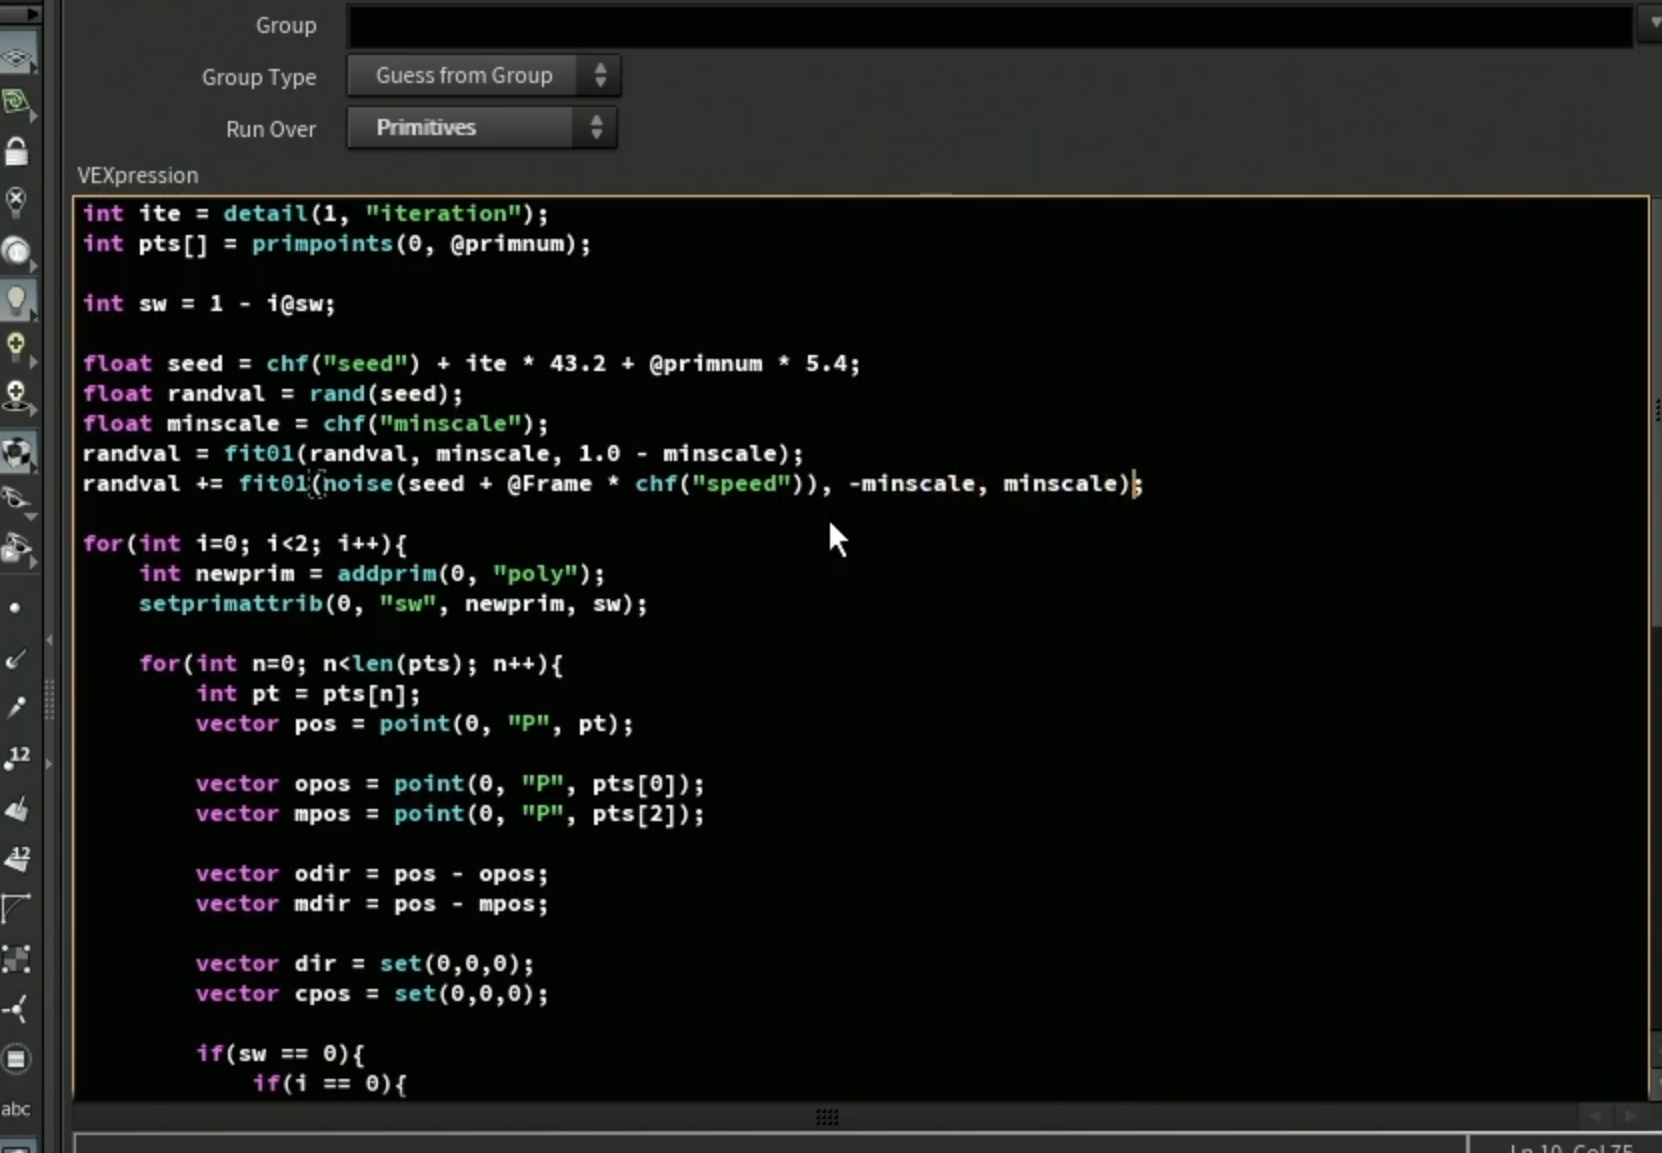The height and width of the screenshot is (1153, 1662).
Task: Click the lock camera padlock icon
Action: tap(17, 152)
